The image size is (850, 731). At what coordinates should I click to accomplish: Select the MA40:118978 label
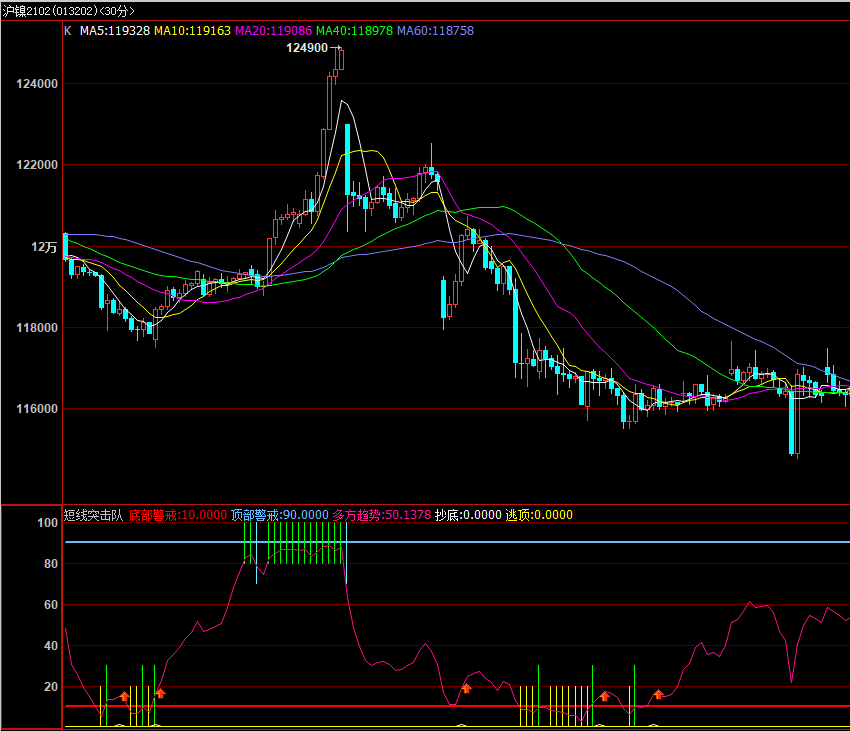355,31
